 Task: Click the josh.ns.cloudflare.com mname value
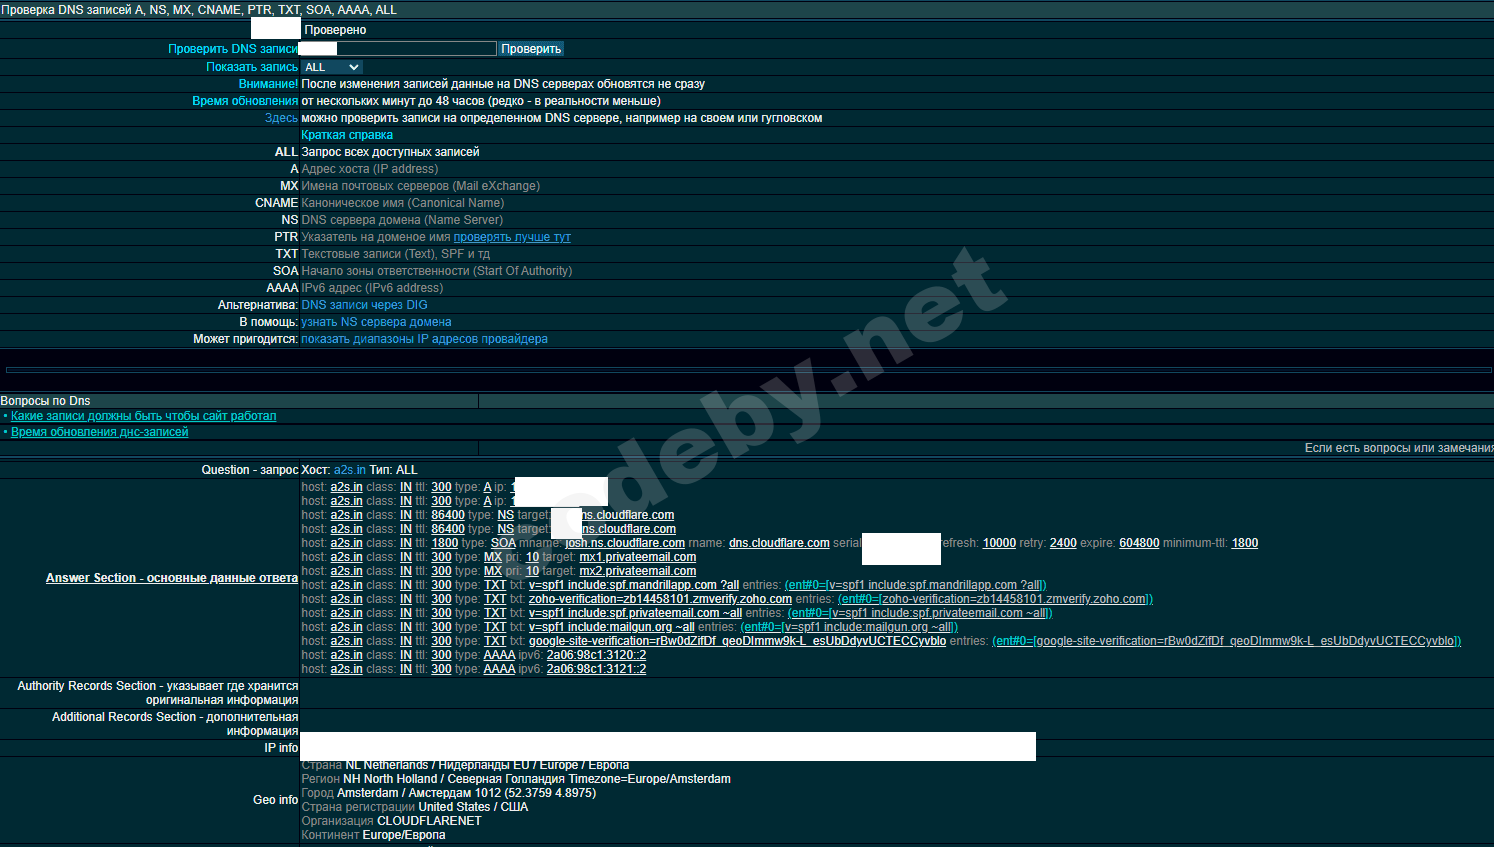[x=625, y=543]
